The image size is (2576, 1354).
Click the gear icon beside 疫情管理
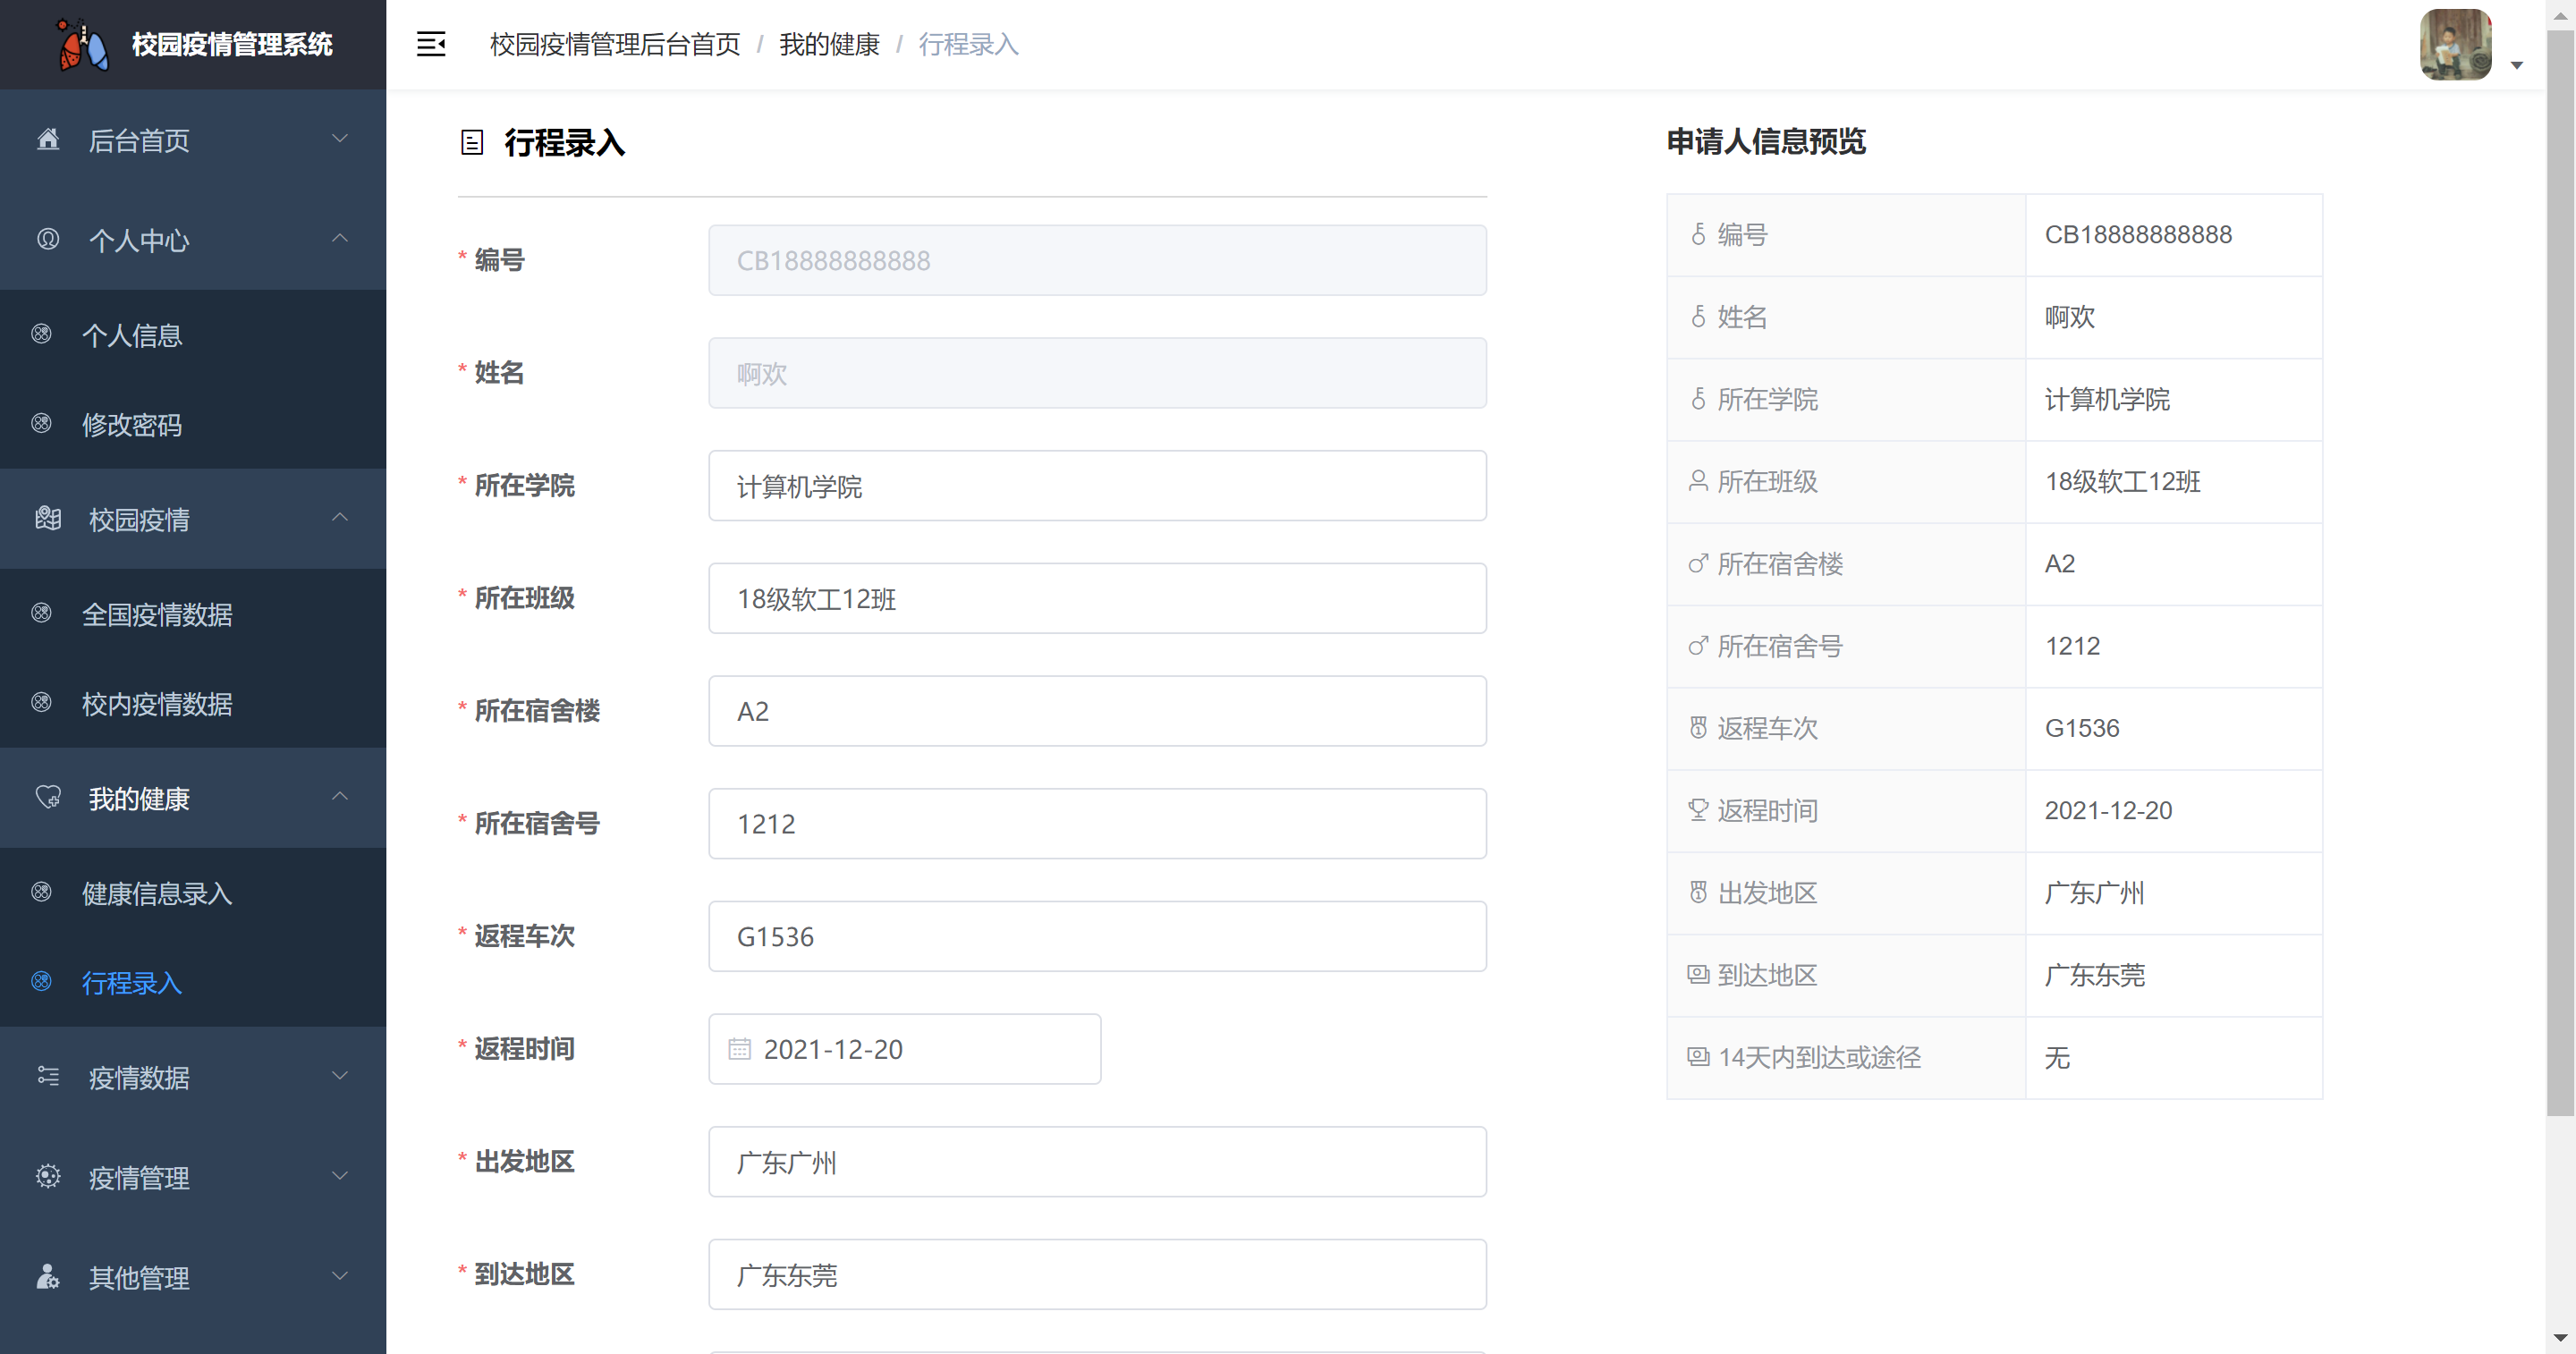(x=48, y=1176)
